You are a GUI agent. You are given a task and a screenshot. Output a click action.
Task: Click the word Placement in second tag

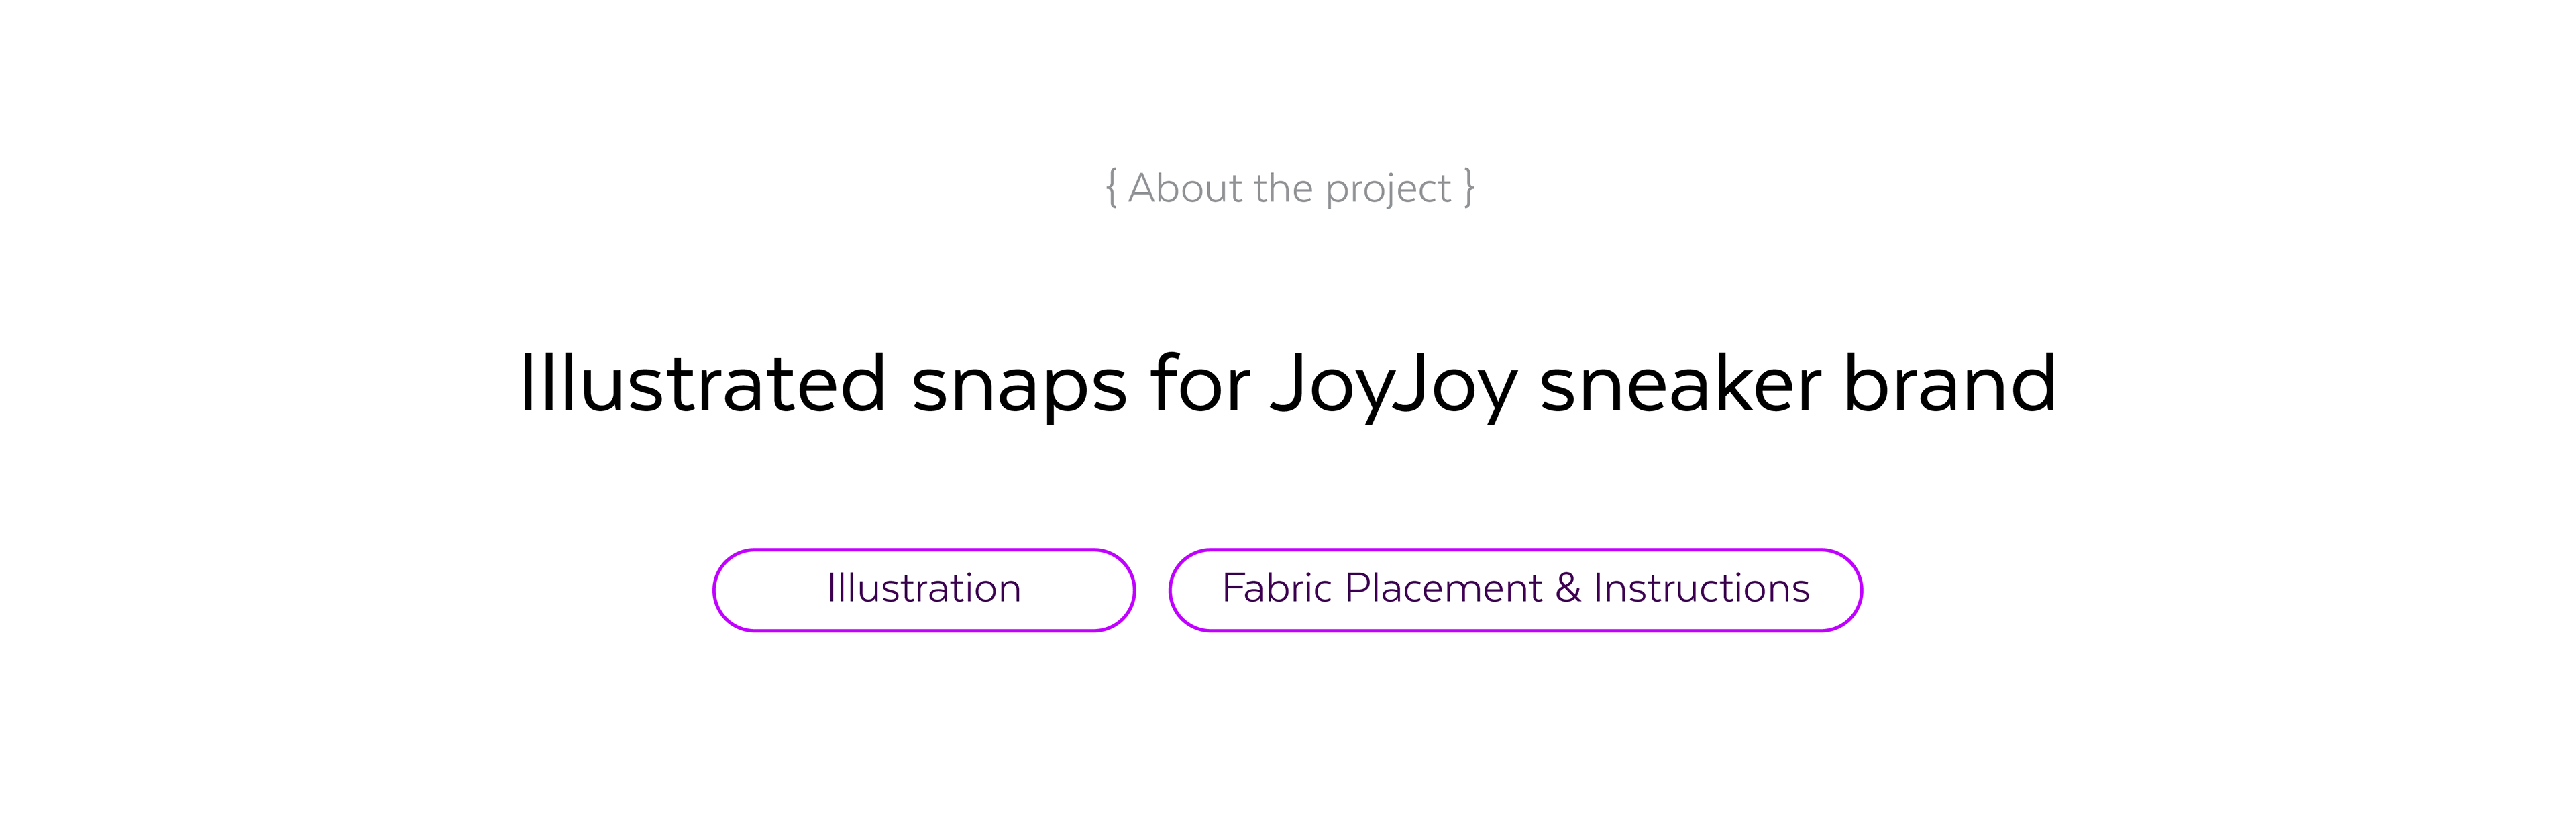tap(1443, 588)
